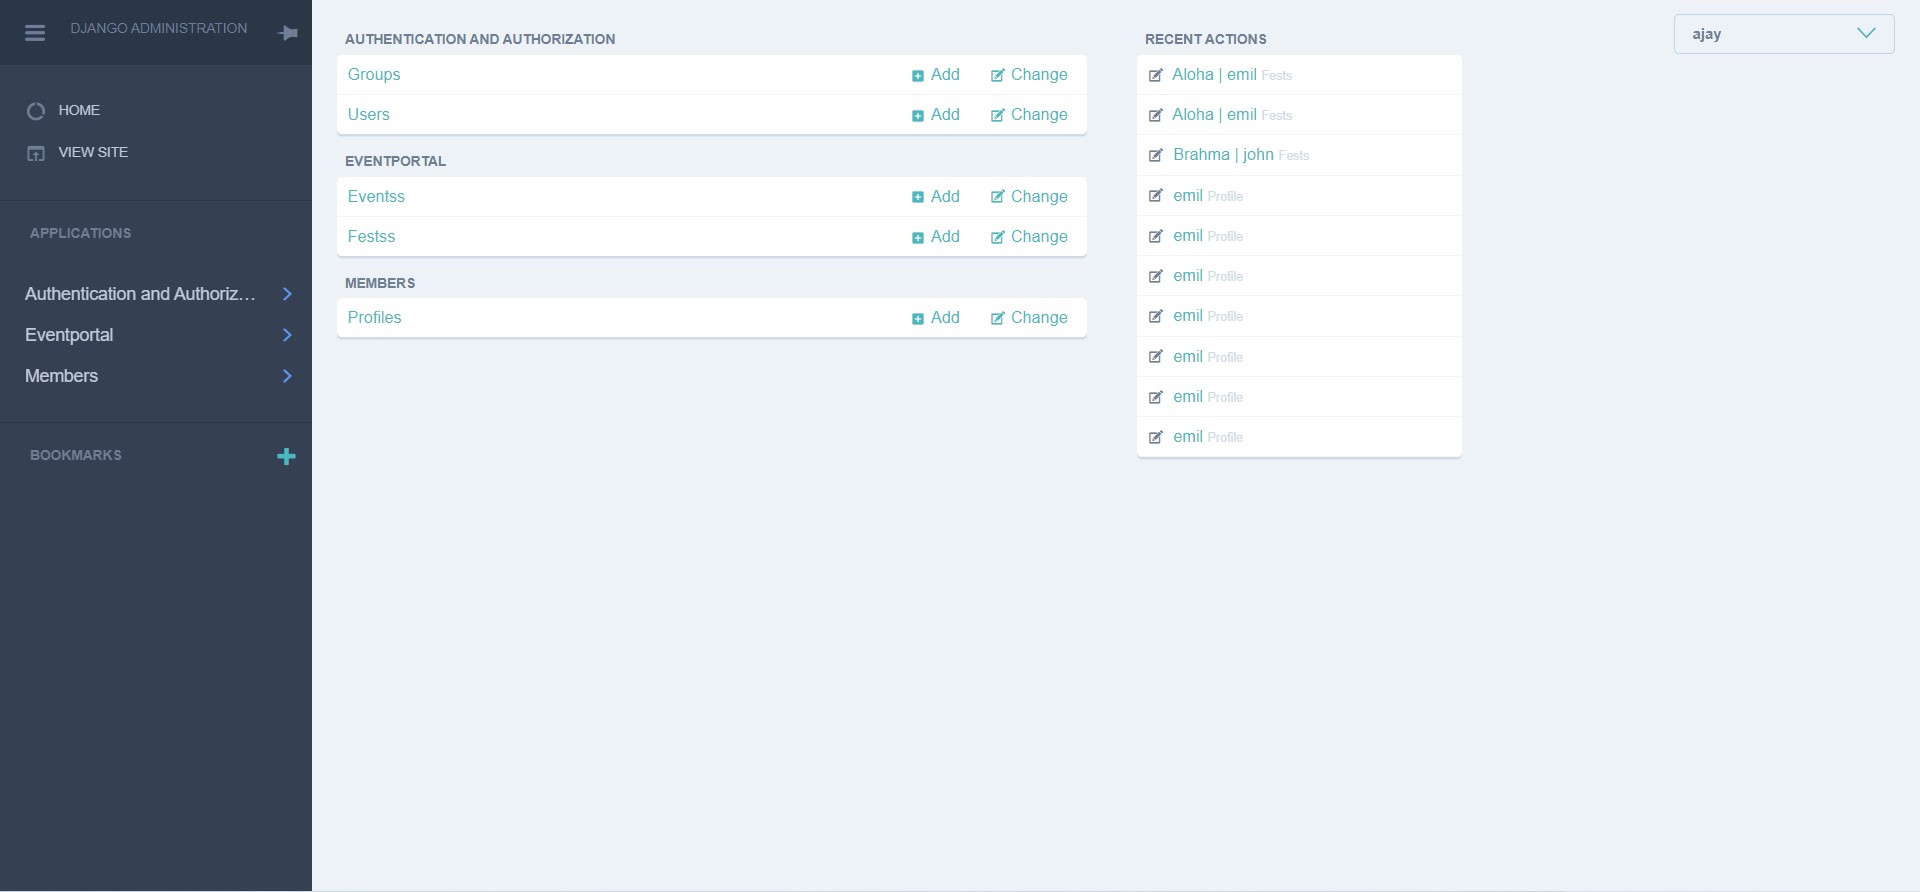This screenshot has height=892, width=1920.
Task: Toggle the sidebar pin icon
Action: click(x=288, y=33)
